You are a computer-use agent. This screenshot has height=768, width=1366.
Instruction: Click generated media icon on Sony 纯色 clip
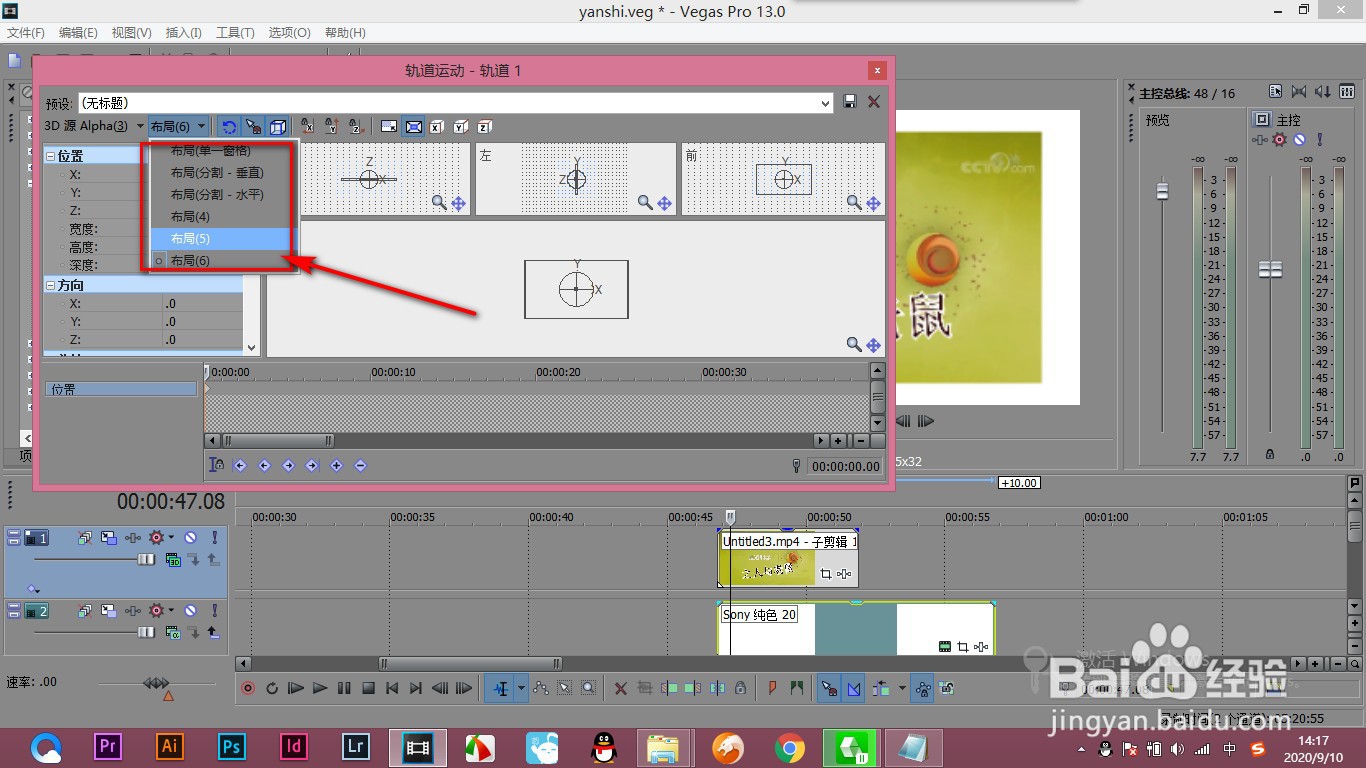pyautogui.click(x=945, y=646)
